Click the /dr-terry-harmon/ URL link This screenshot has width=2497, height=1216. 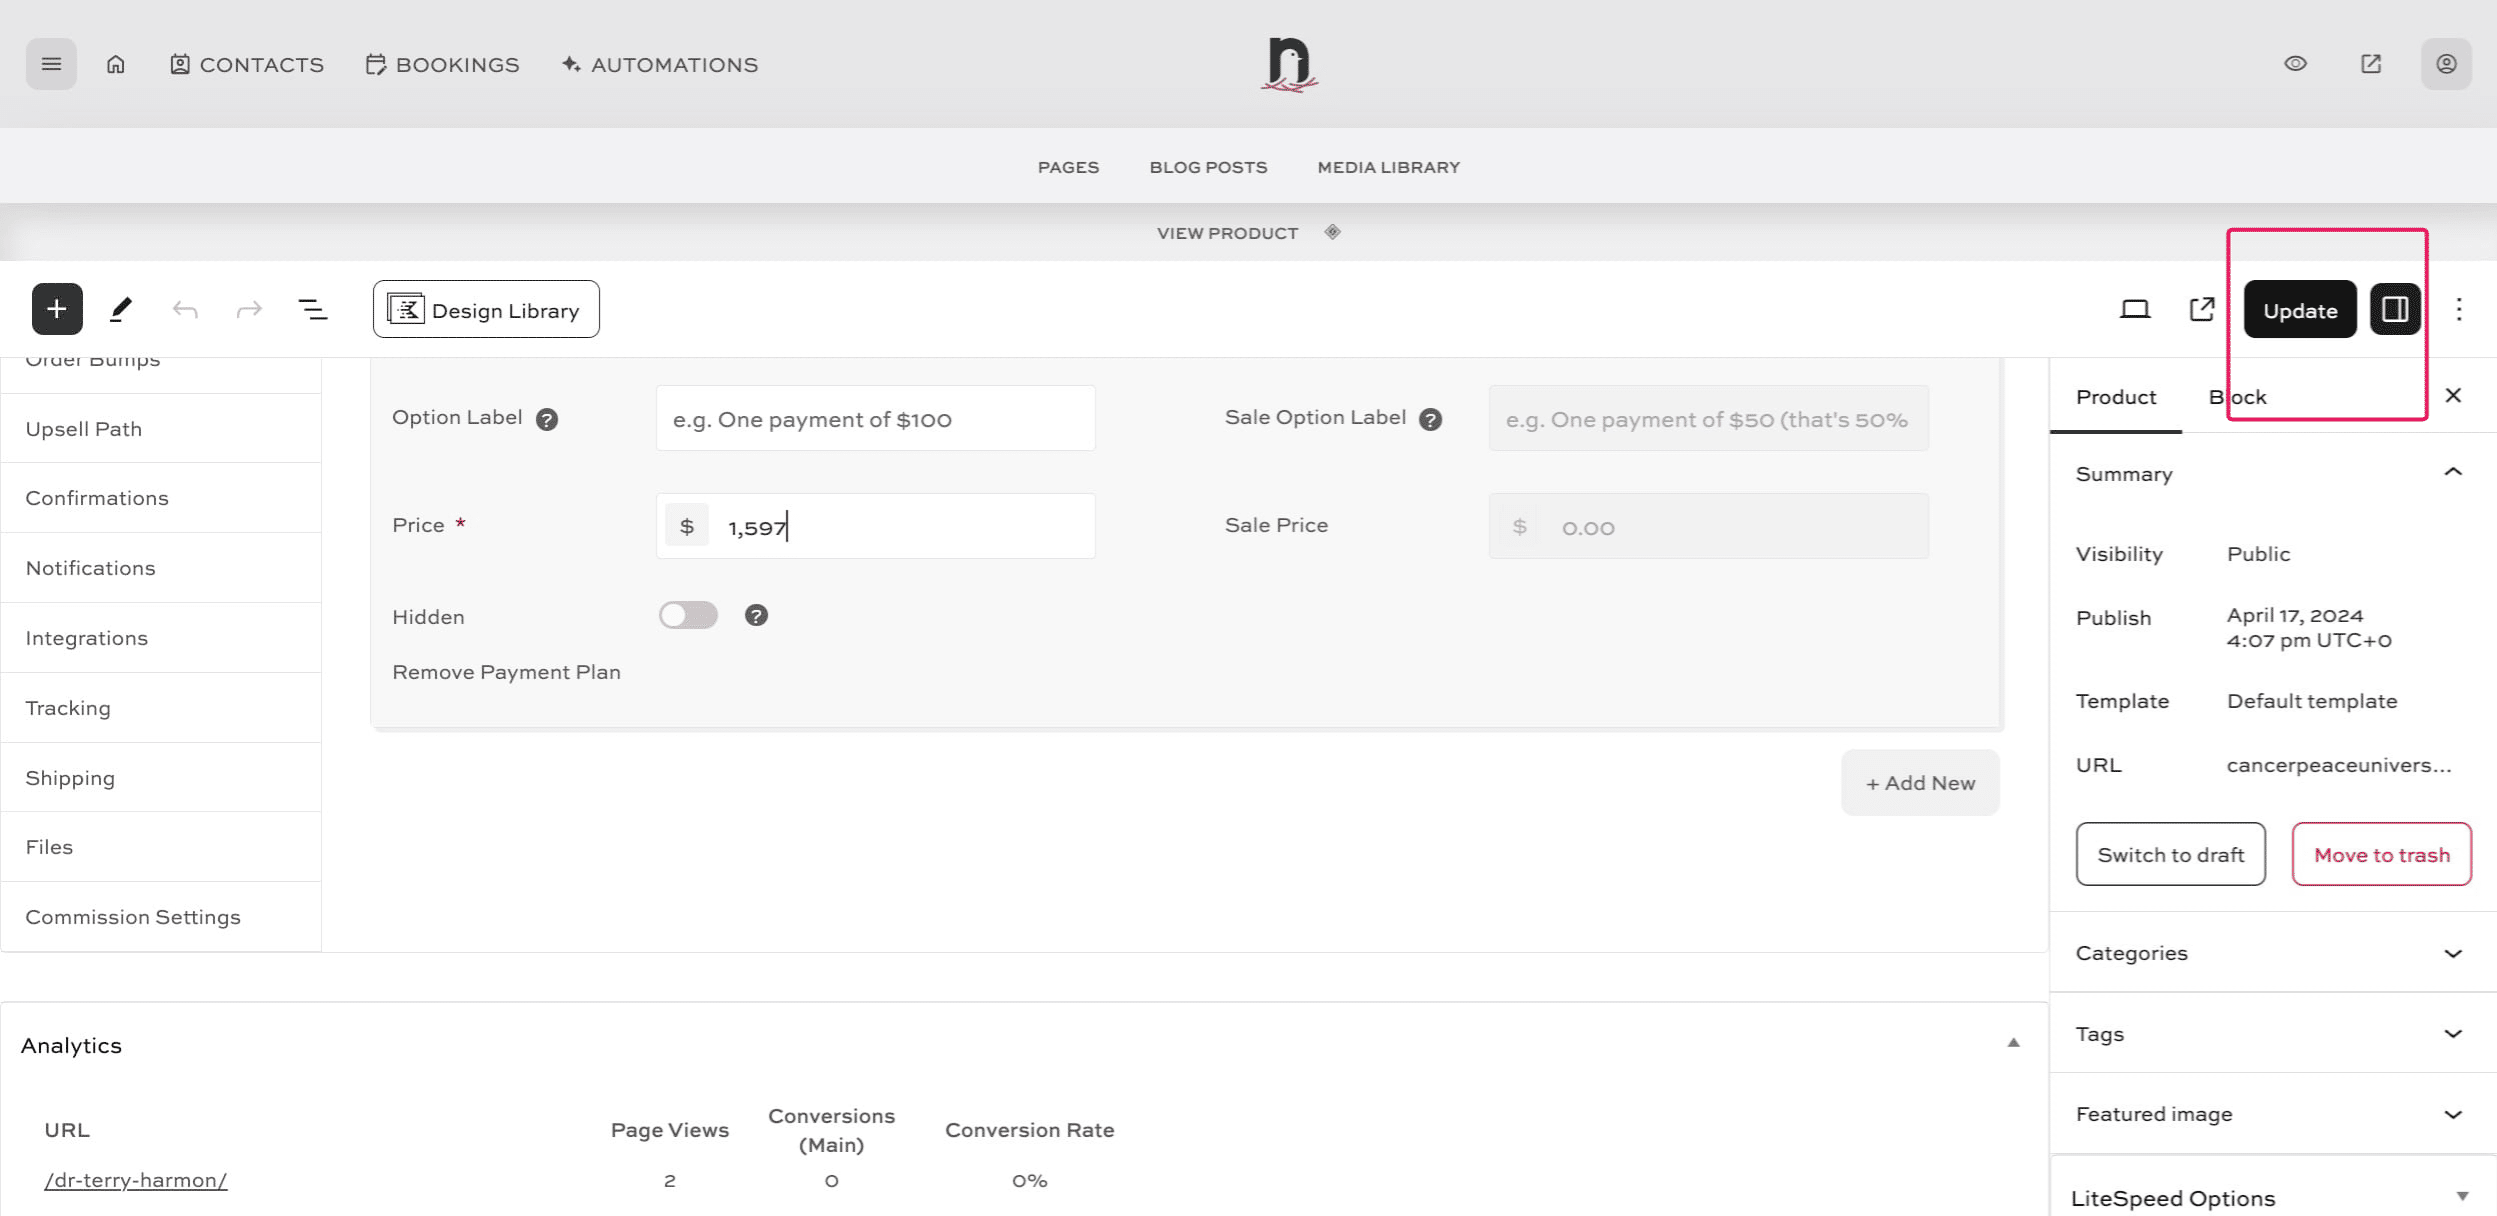tap(136, 1180)
